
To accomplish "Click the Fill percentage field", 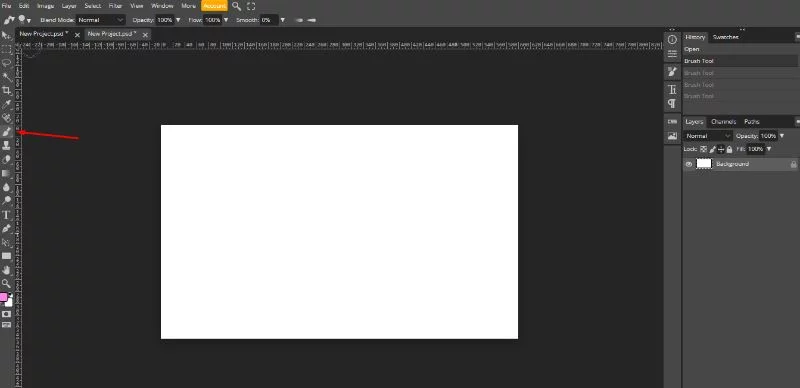I will (755, 150).
